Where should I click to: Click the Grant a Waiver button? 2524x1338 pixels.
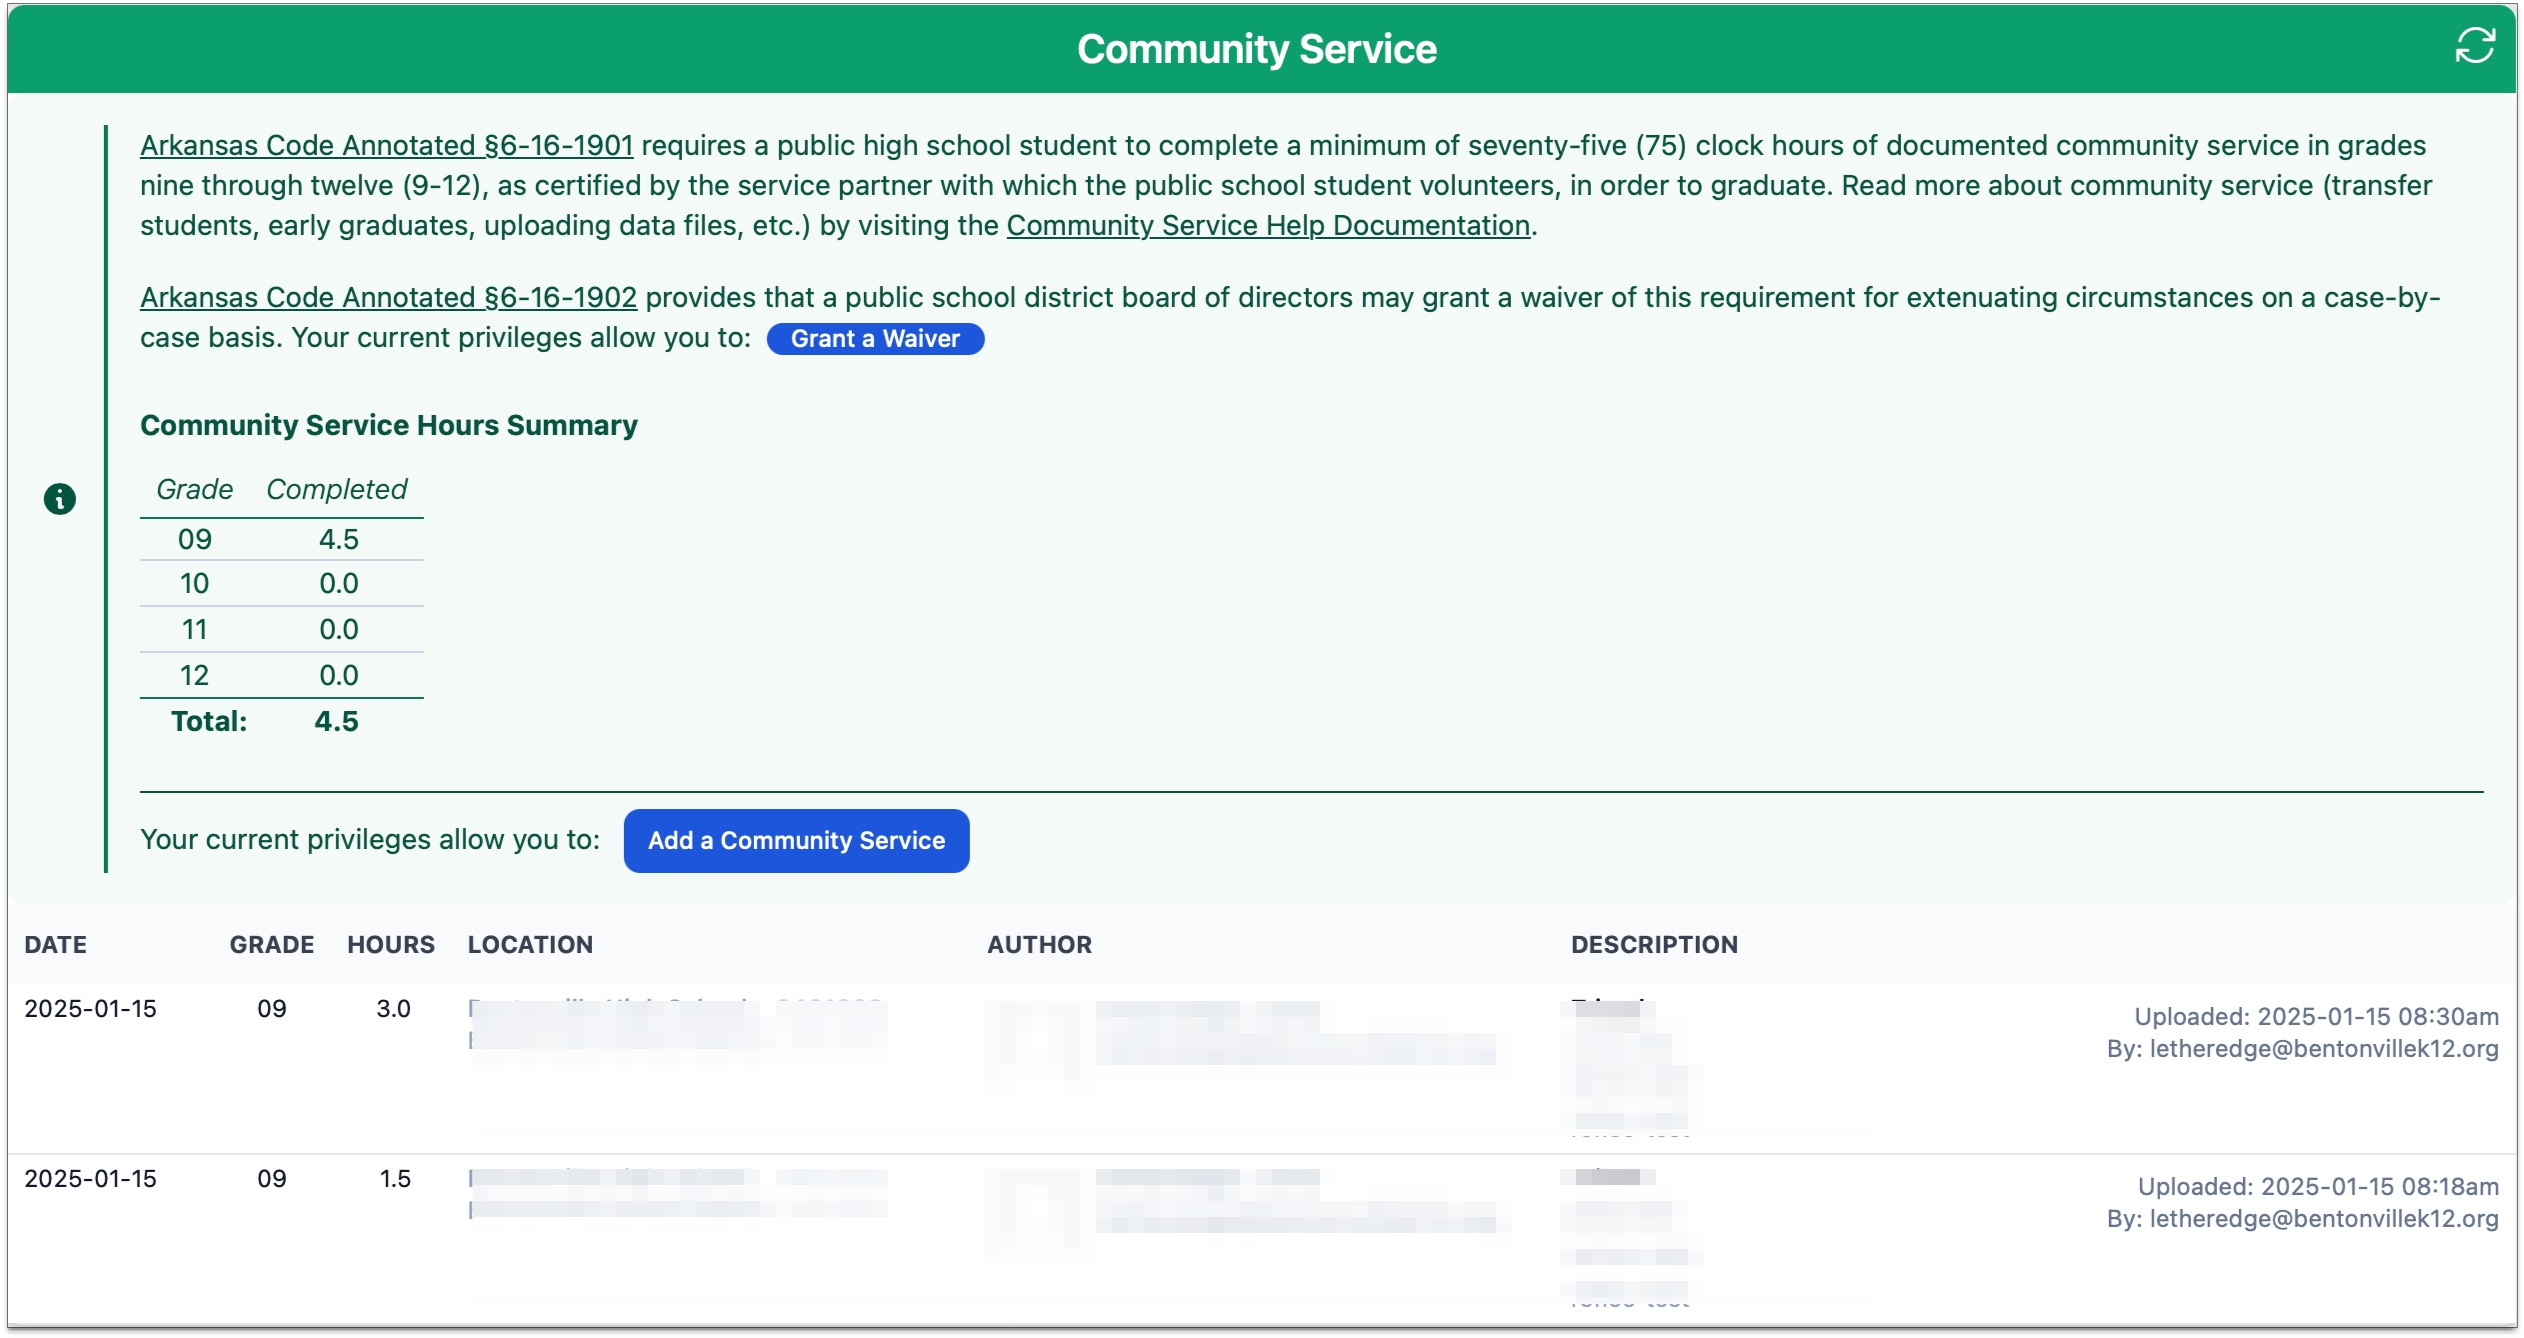point(876,339)
